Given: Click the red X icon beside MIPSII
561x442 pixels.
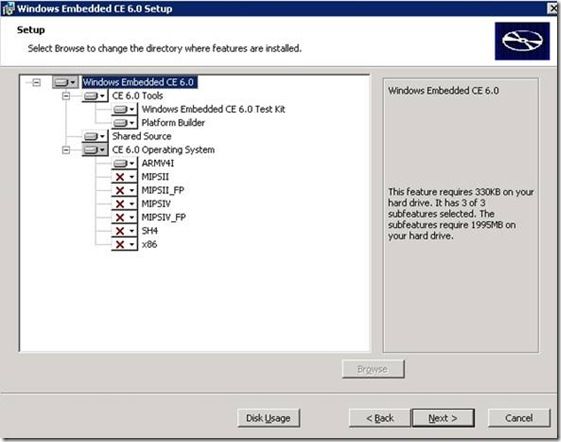Looking at the screenshot, I should click(x=120, y=177).
